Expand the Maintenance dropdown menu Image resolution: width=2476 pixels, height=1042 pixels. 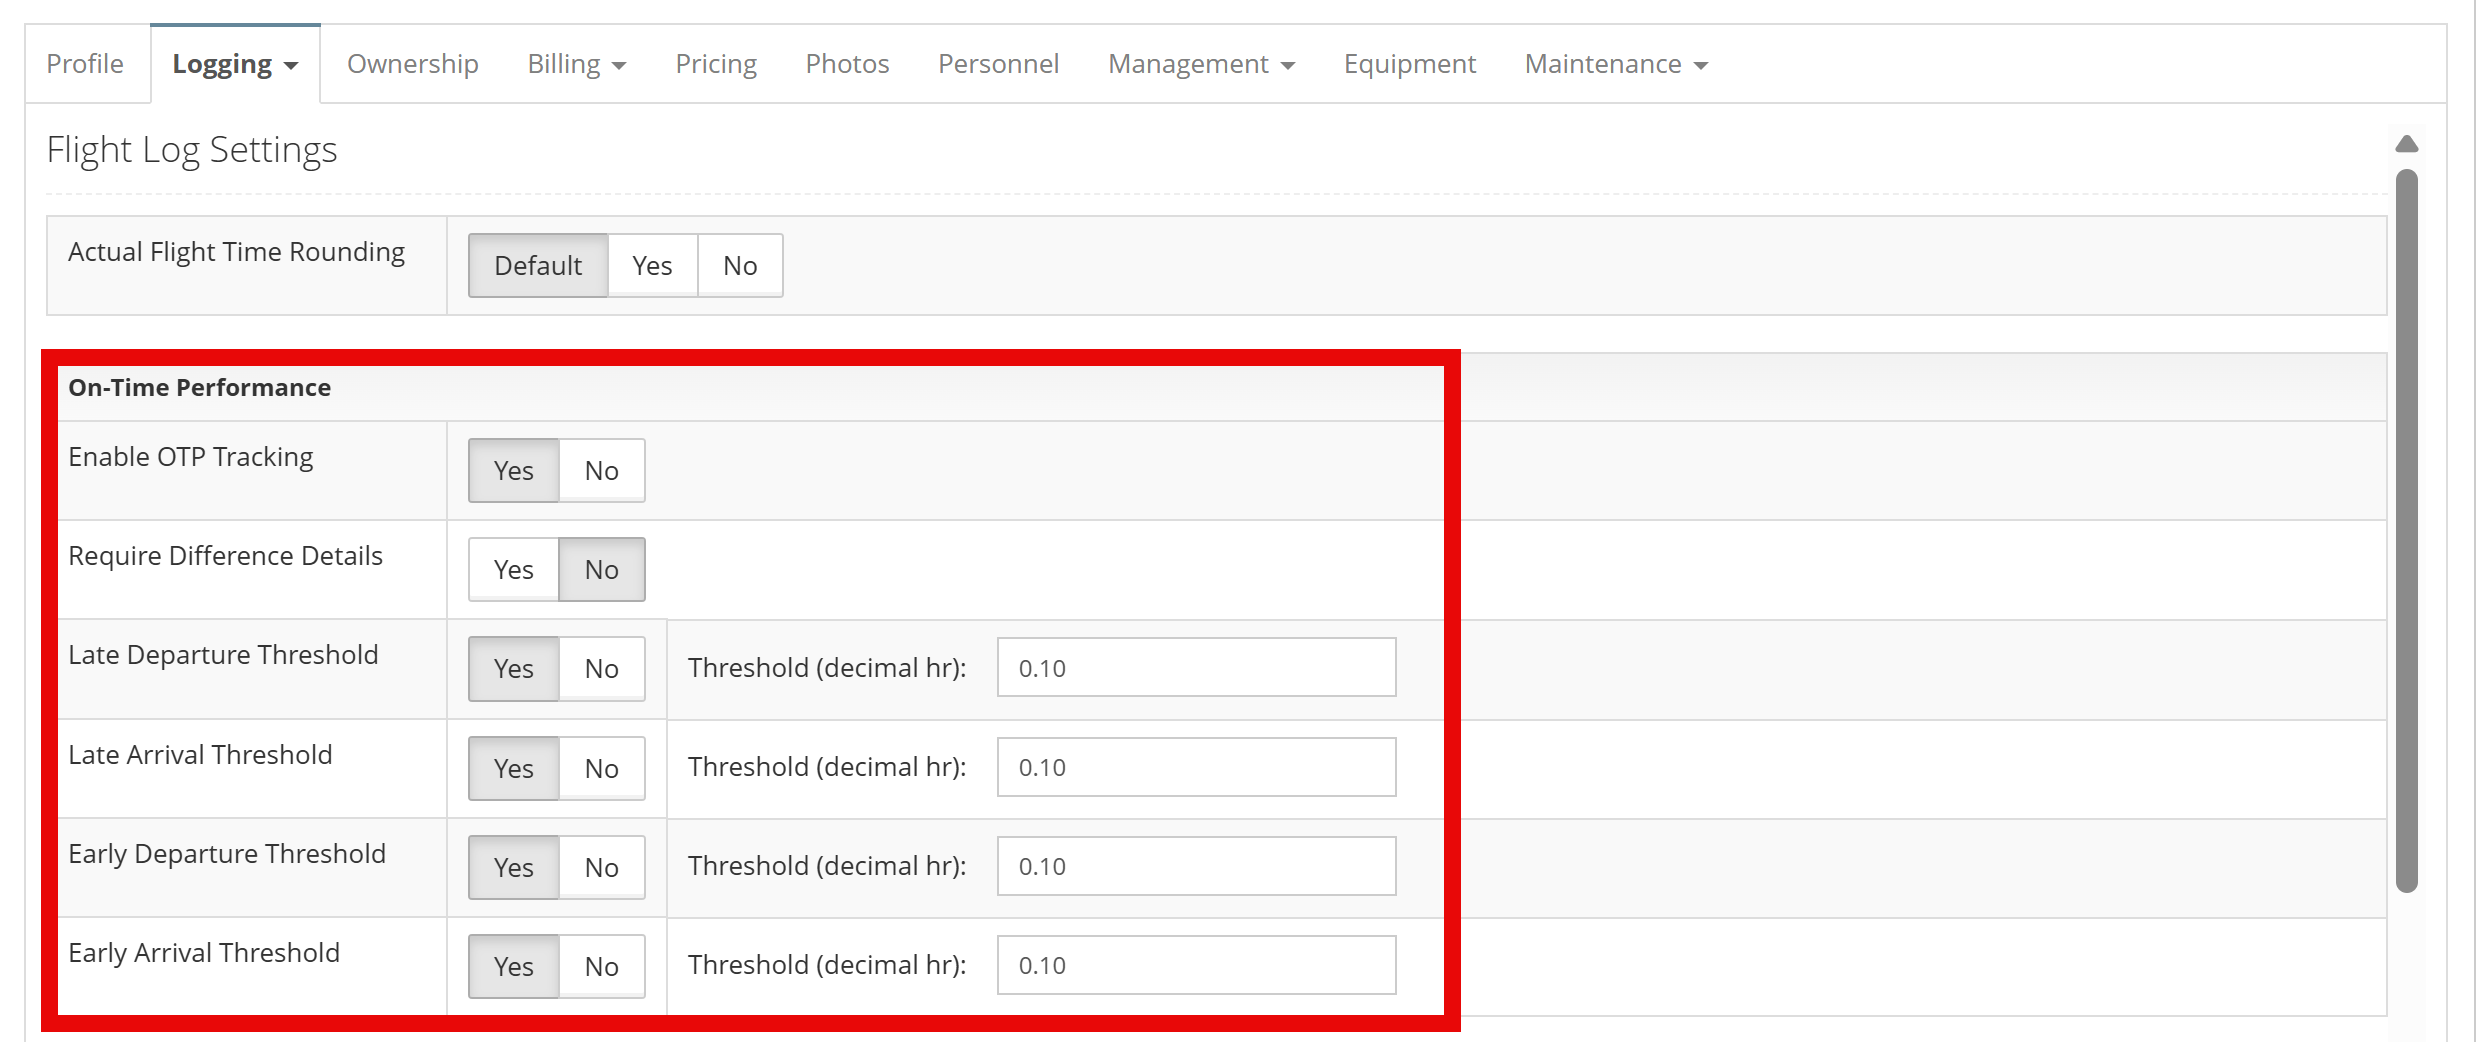pos(1615,65)
